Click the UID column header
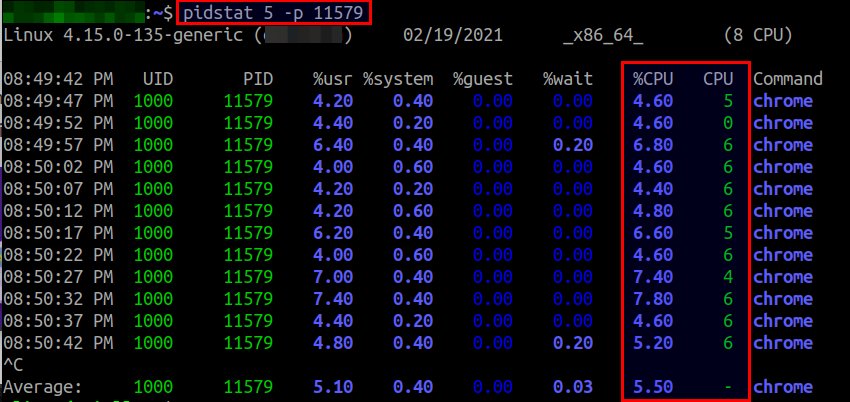The image size is (850, 402). point(157,79)
